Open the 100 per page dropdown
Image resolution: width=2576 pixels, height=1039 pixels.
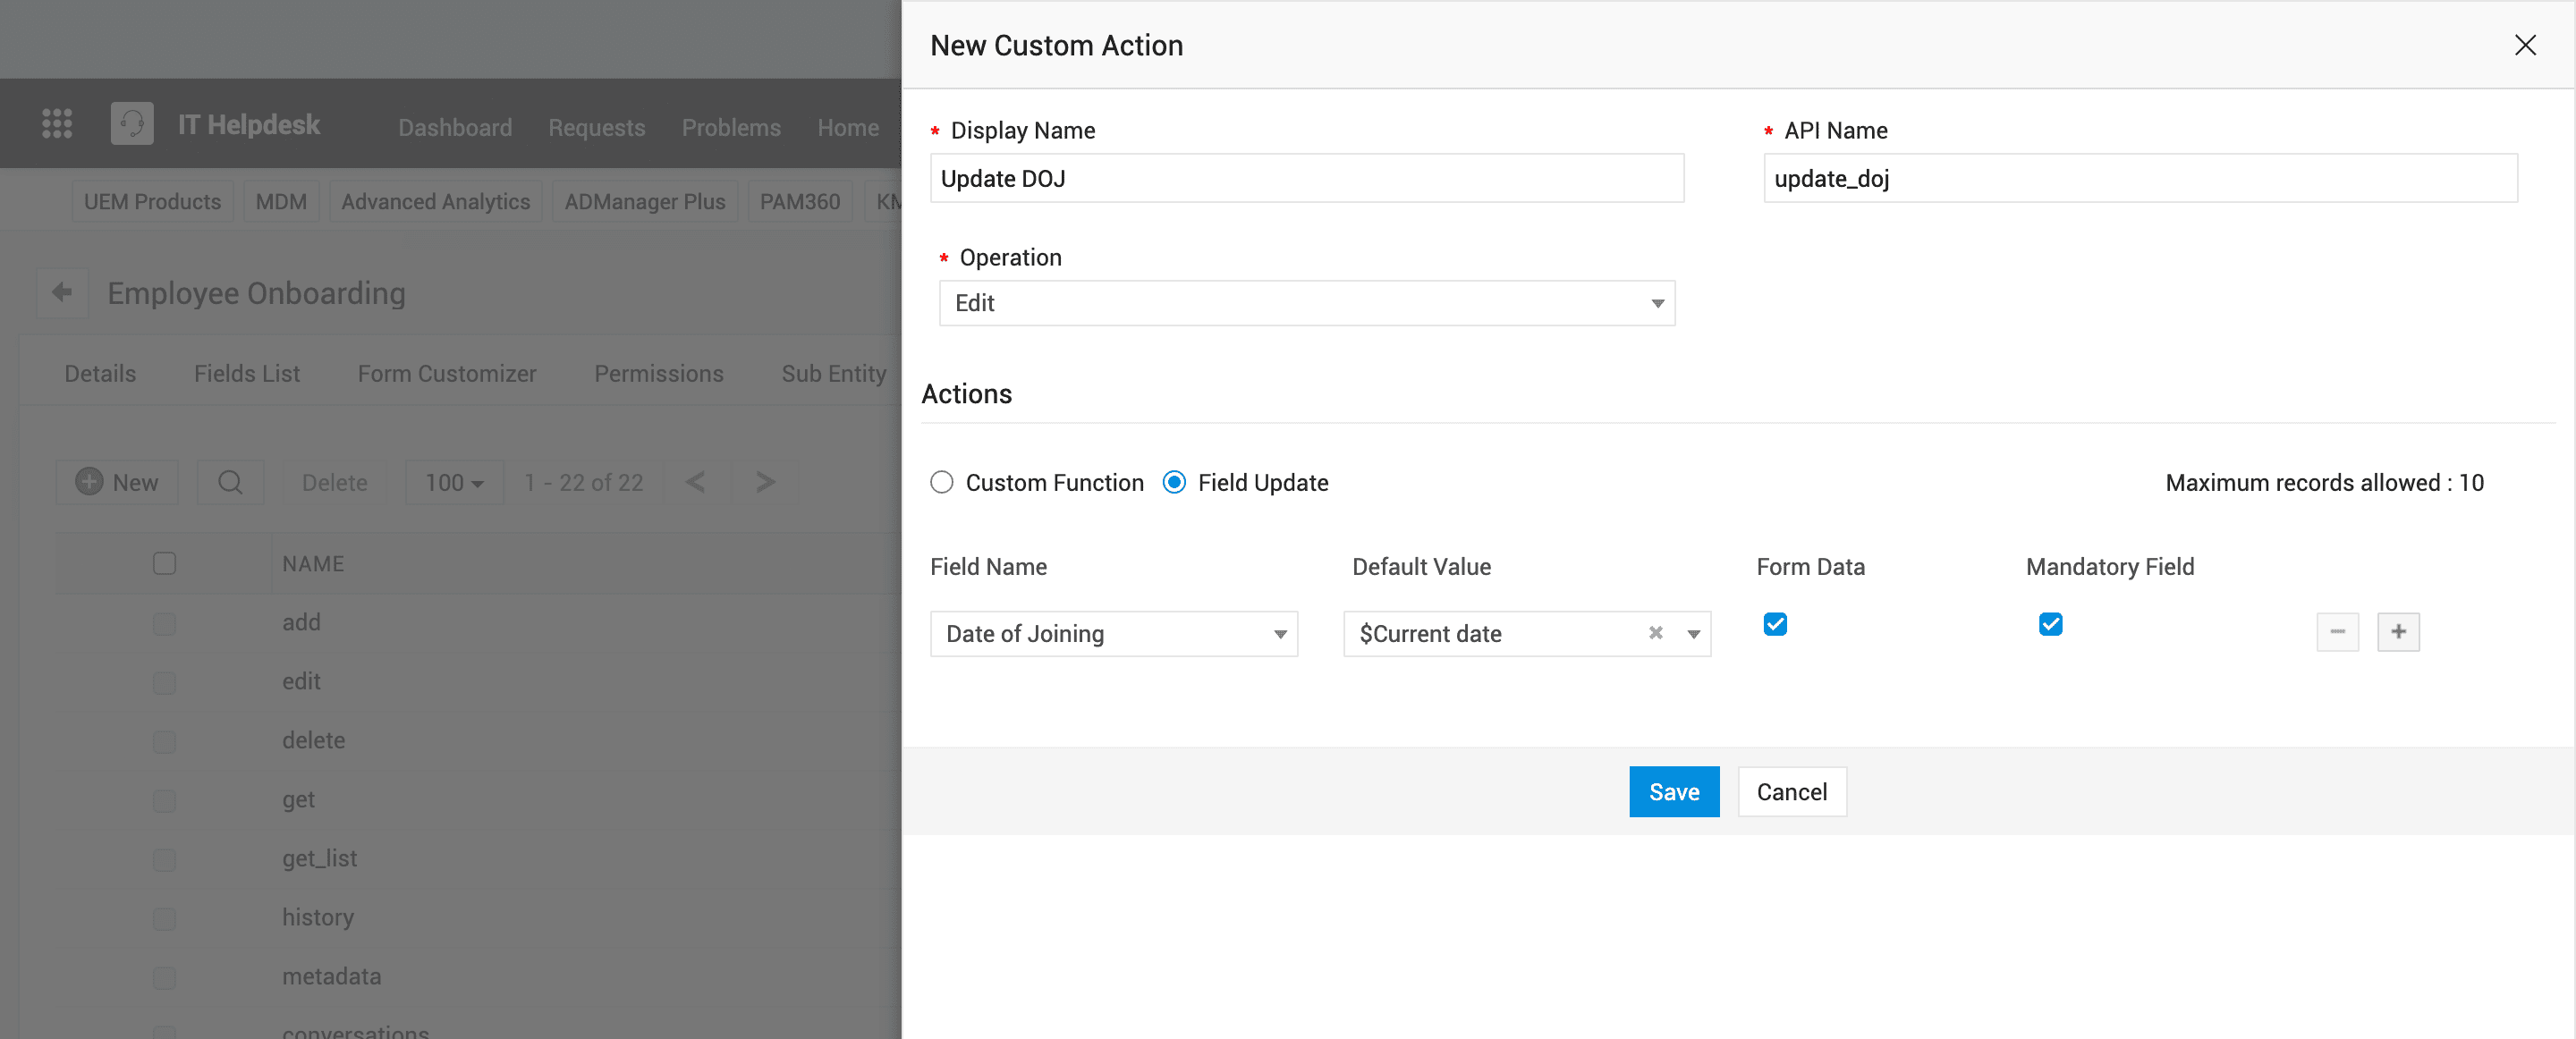click(454, 482)
